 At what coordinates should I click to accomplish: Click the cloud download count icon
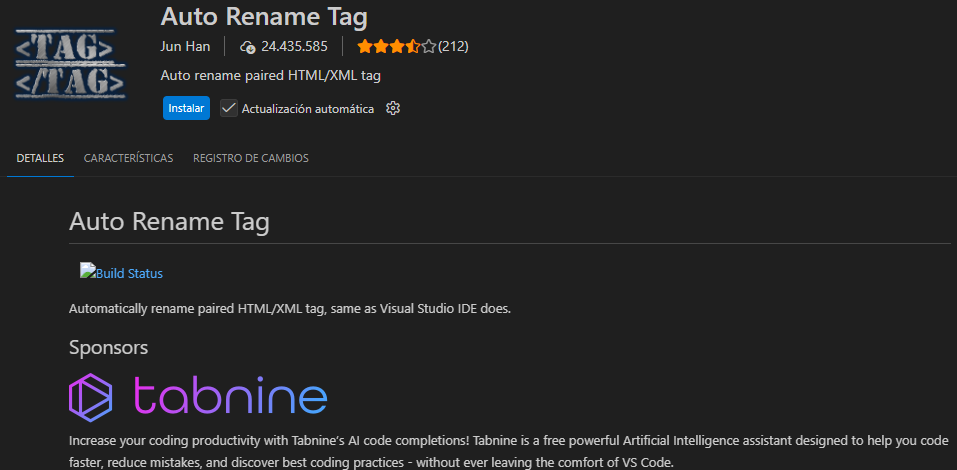[x=248, y=46]
